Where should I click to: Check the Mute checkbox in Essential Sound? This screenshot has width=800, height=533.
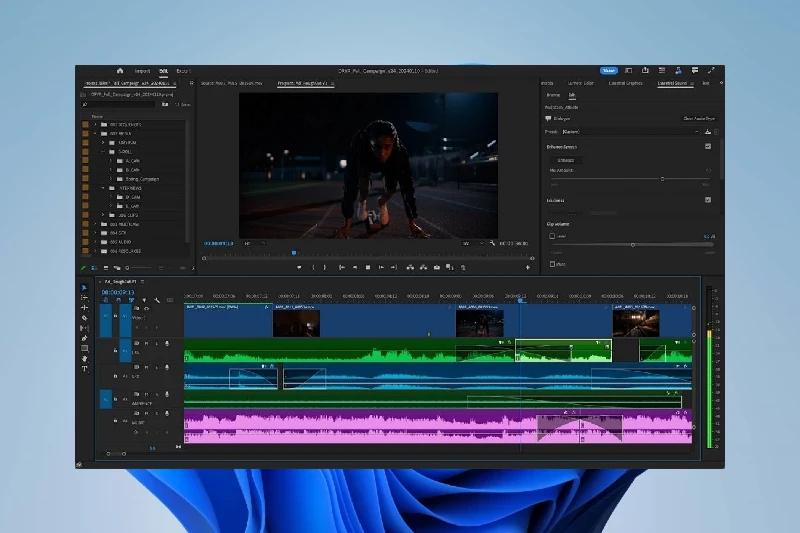(x=551, y=264)
